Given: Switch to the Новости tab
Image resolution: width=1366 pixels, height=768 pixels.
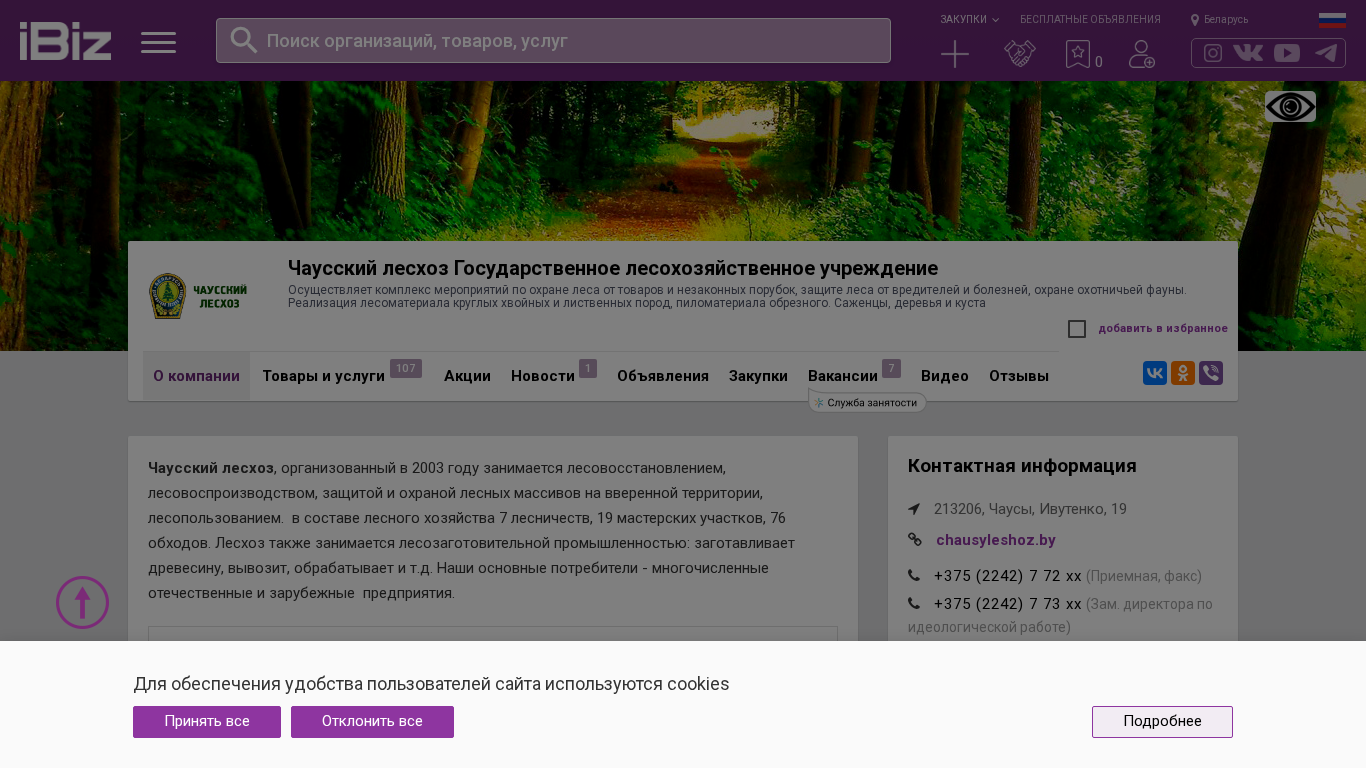Looking at the screenshot, I should (x=543, y=376).
